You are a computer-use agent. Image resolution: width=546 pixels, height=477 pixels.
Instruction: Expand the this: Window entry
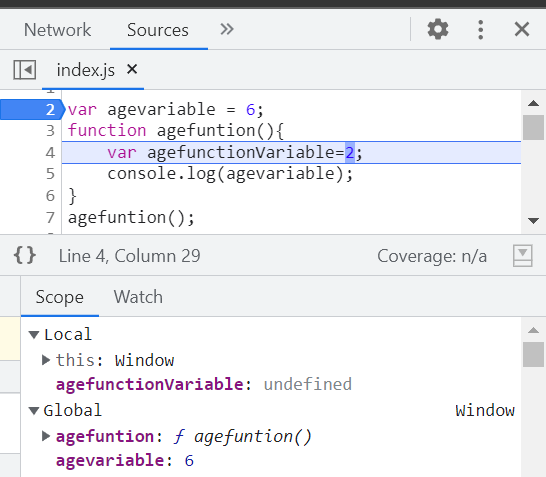46,360
